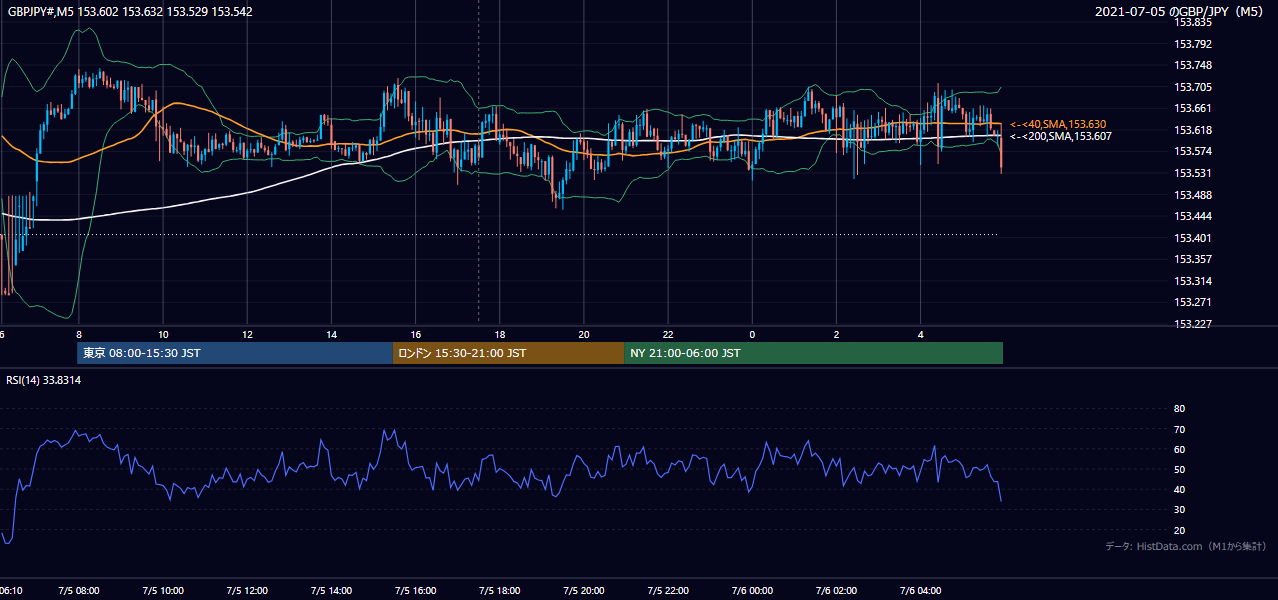This screenshot has width=1278, height=600.
Task: Click the 7/5 18:00 time axis label
Action: [x=500, y=590]
